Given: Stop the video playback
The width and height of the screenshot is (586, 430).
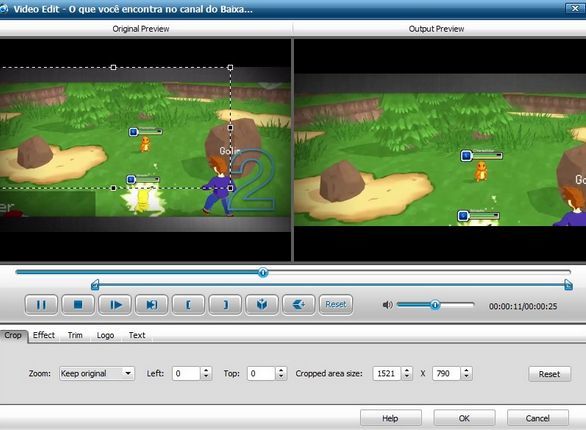Looking at the screenshot, I should pos(78,305).
